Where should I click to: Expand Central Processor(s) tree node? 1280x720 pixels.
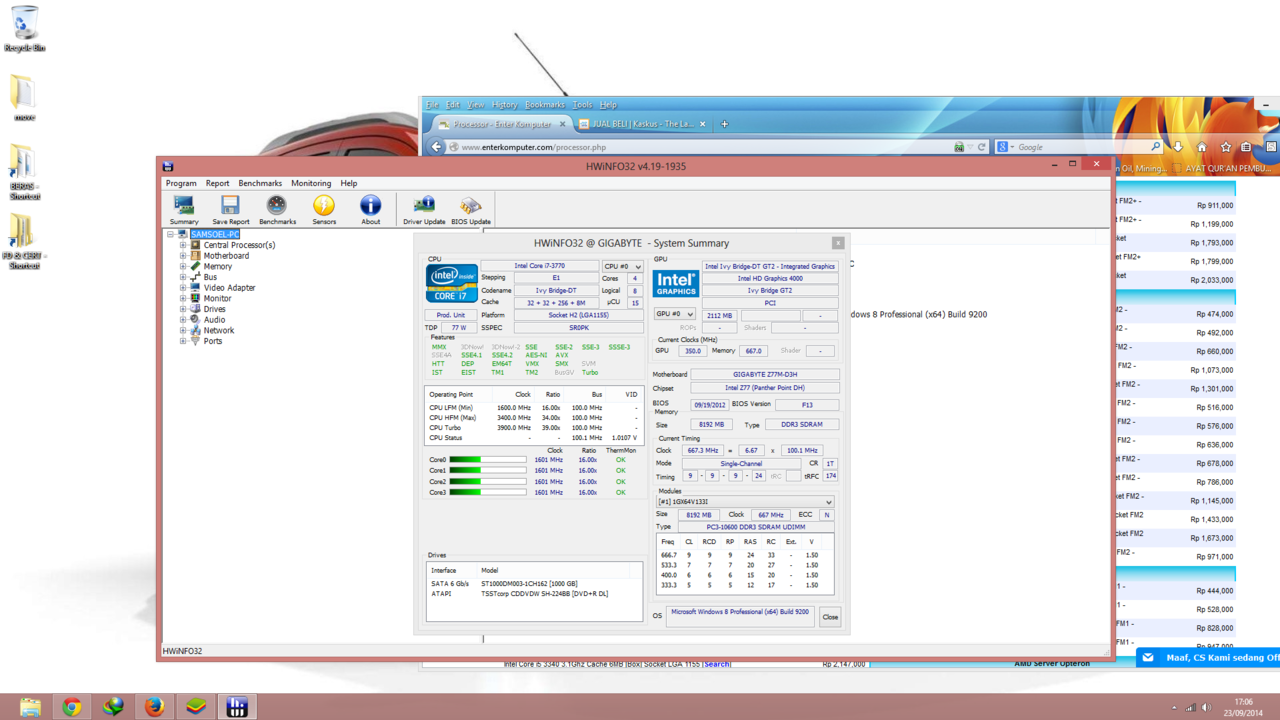[x=183, y=245]
